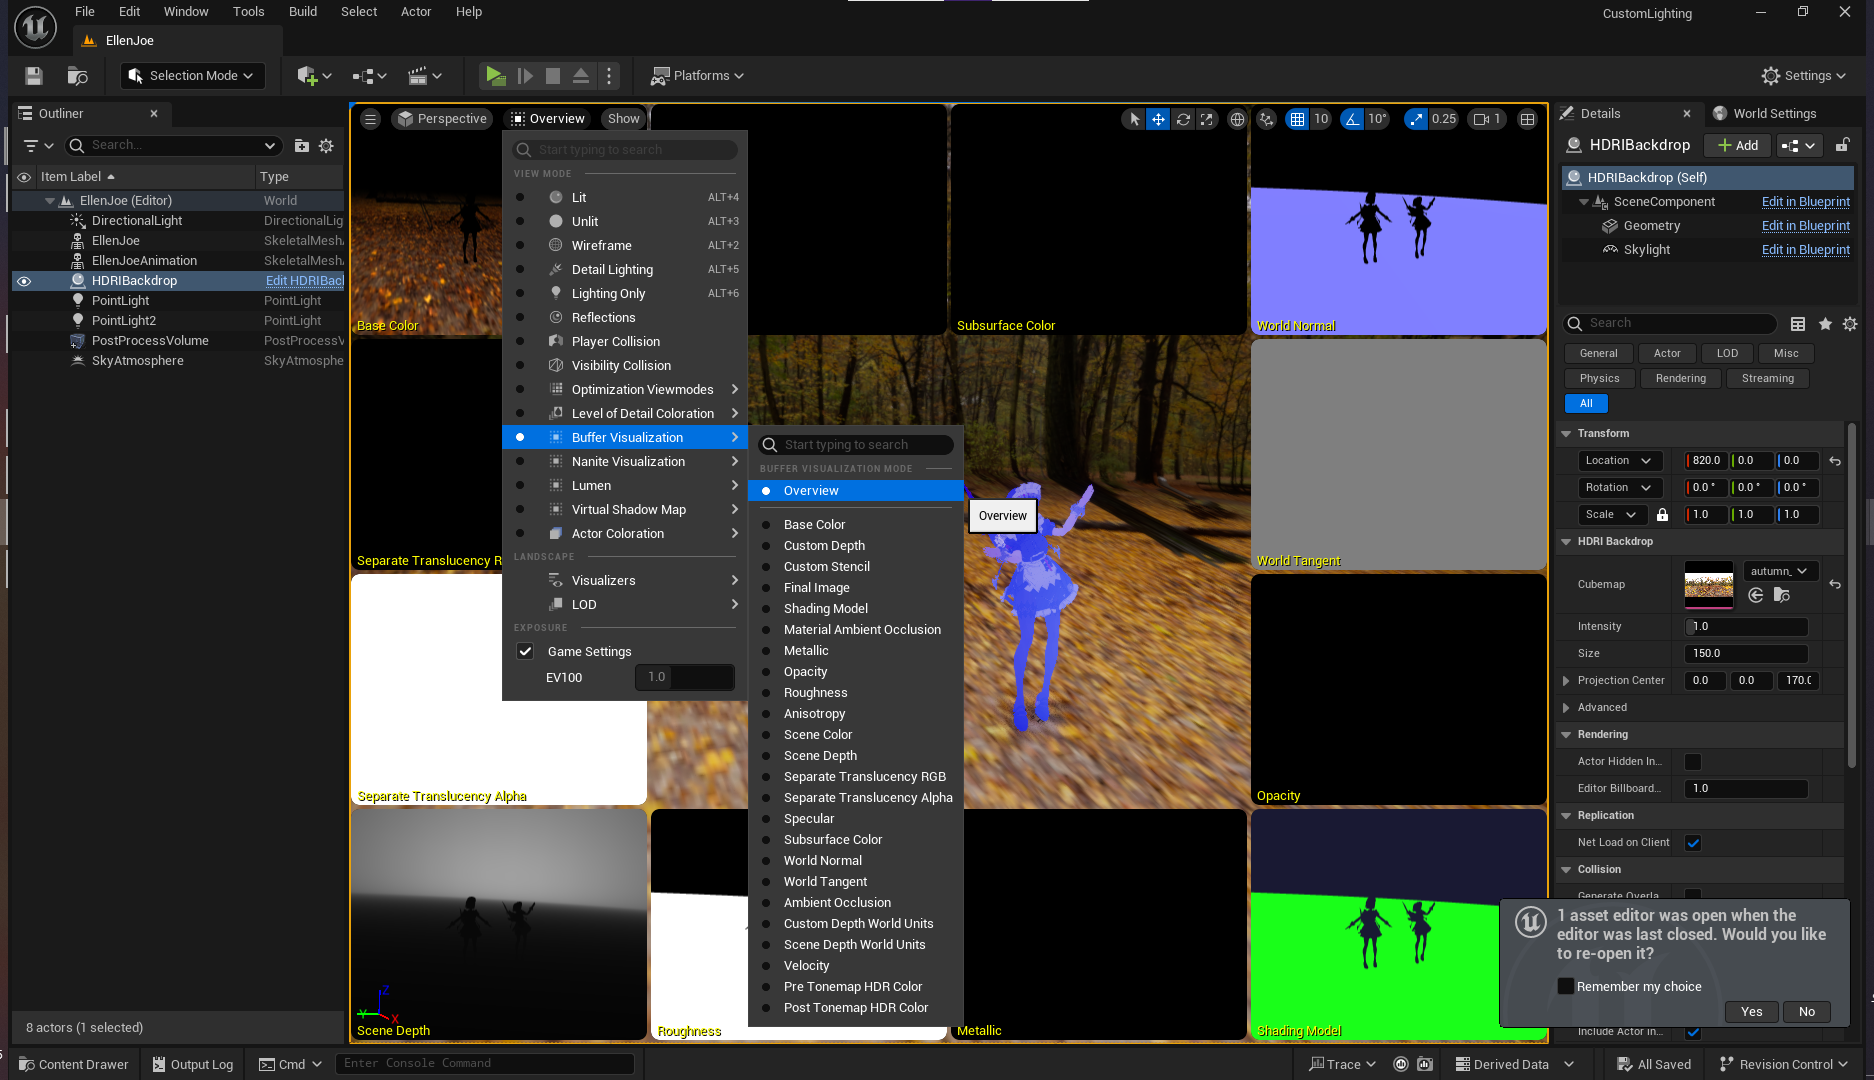Choose World Normal buffer visualization
Screen dimensions: 1874x1080
click(x=855, y=860)
